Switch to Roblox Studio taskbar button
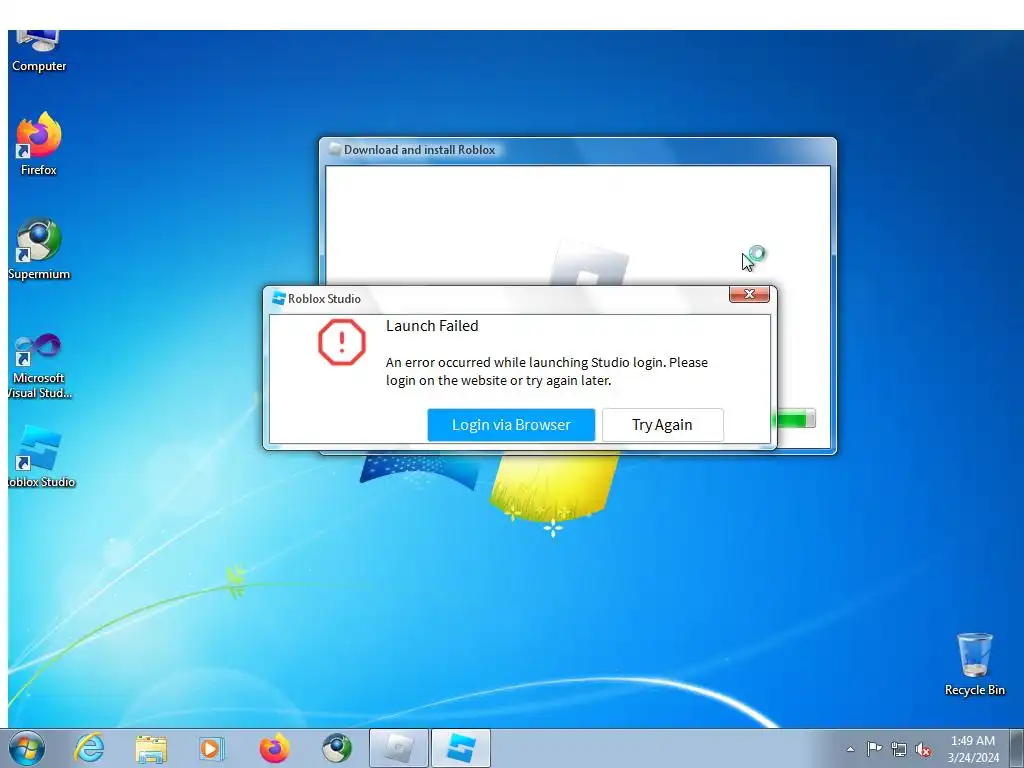The image size is (1024, 768). [x=461, y=748]
